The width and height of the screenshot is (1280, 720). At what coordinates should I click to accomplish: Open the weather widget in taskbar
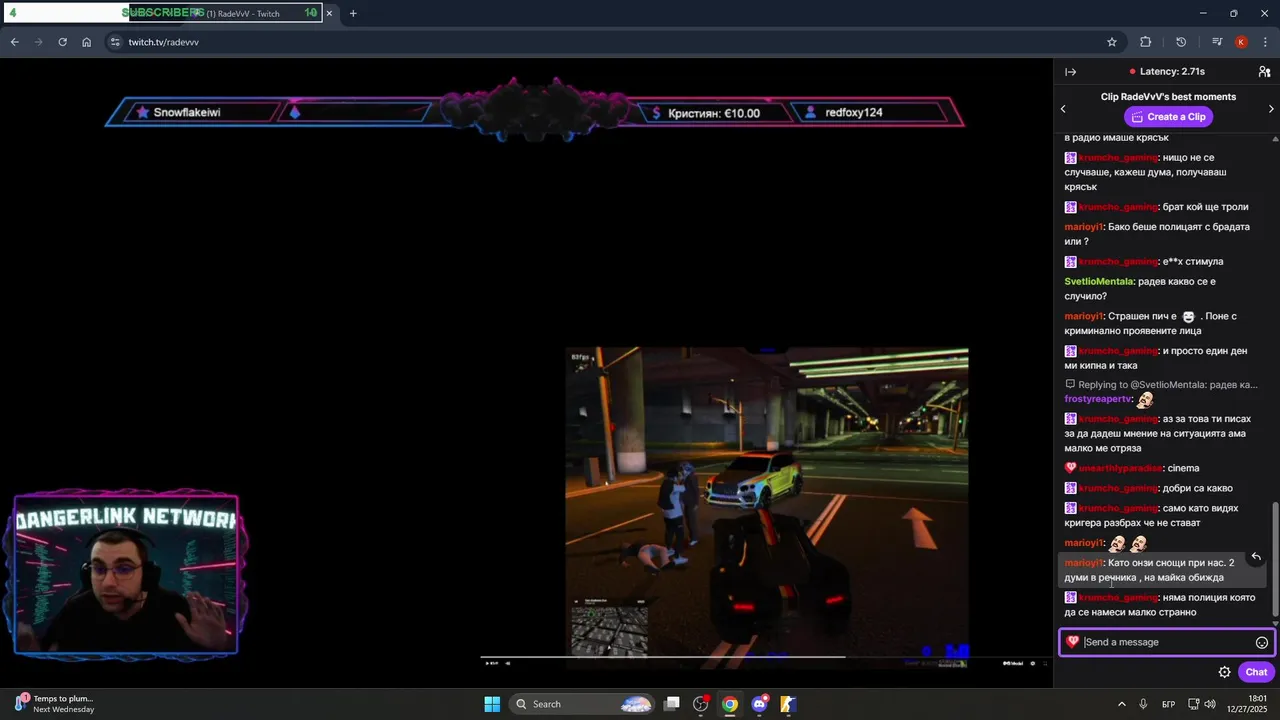point(56,704)
